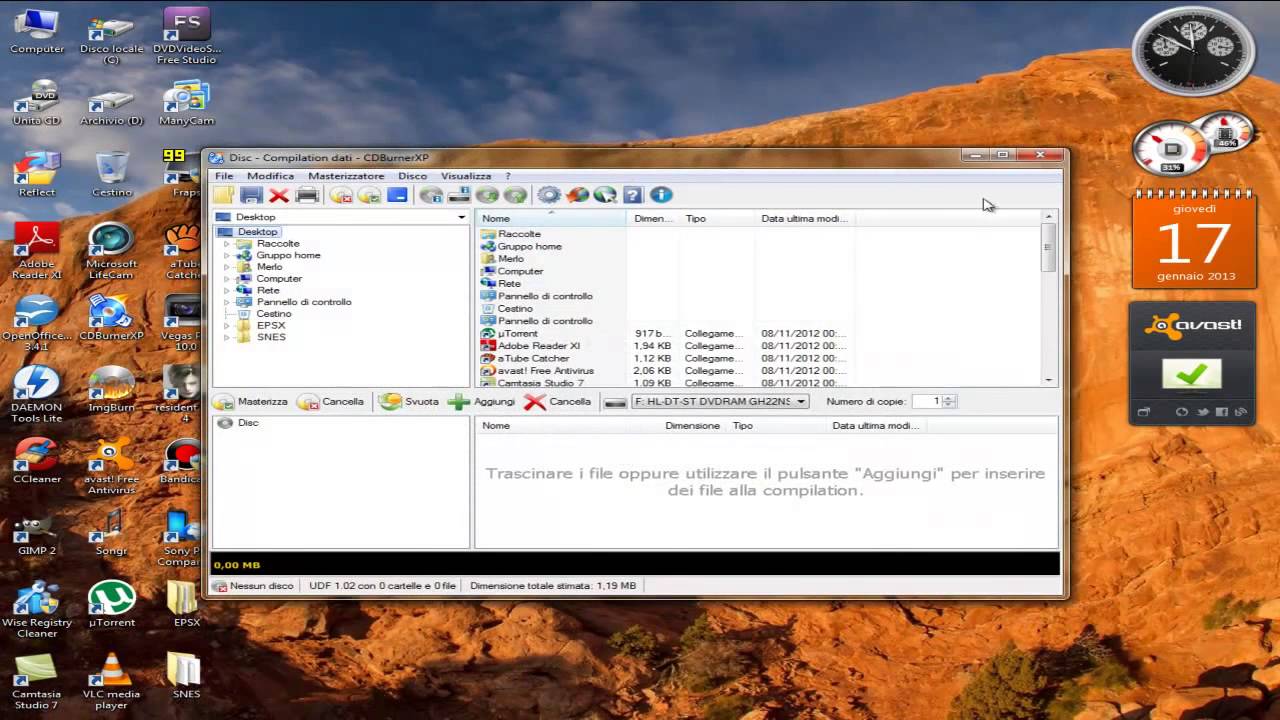Screen dimensions: 1280x720
Task: Select VLC media player desktop icon
Action: (x=111, y=680)
